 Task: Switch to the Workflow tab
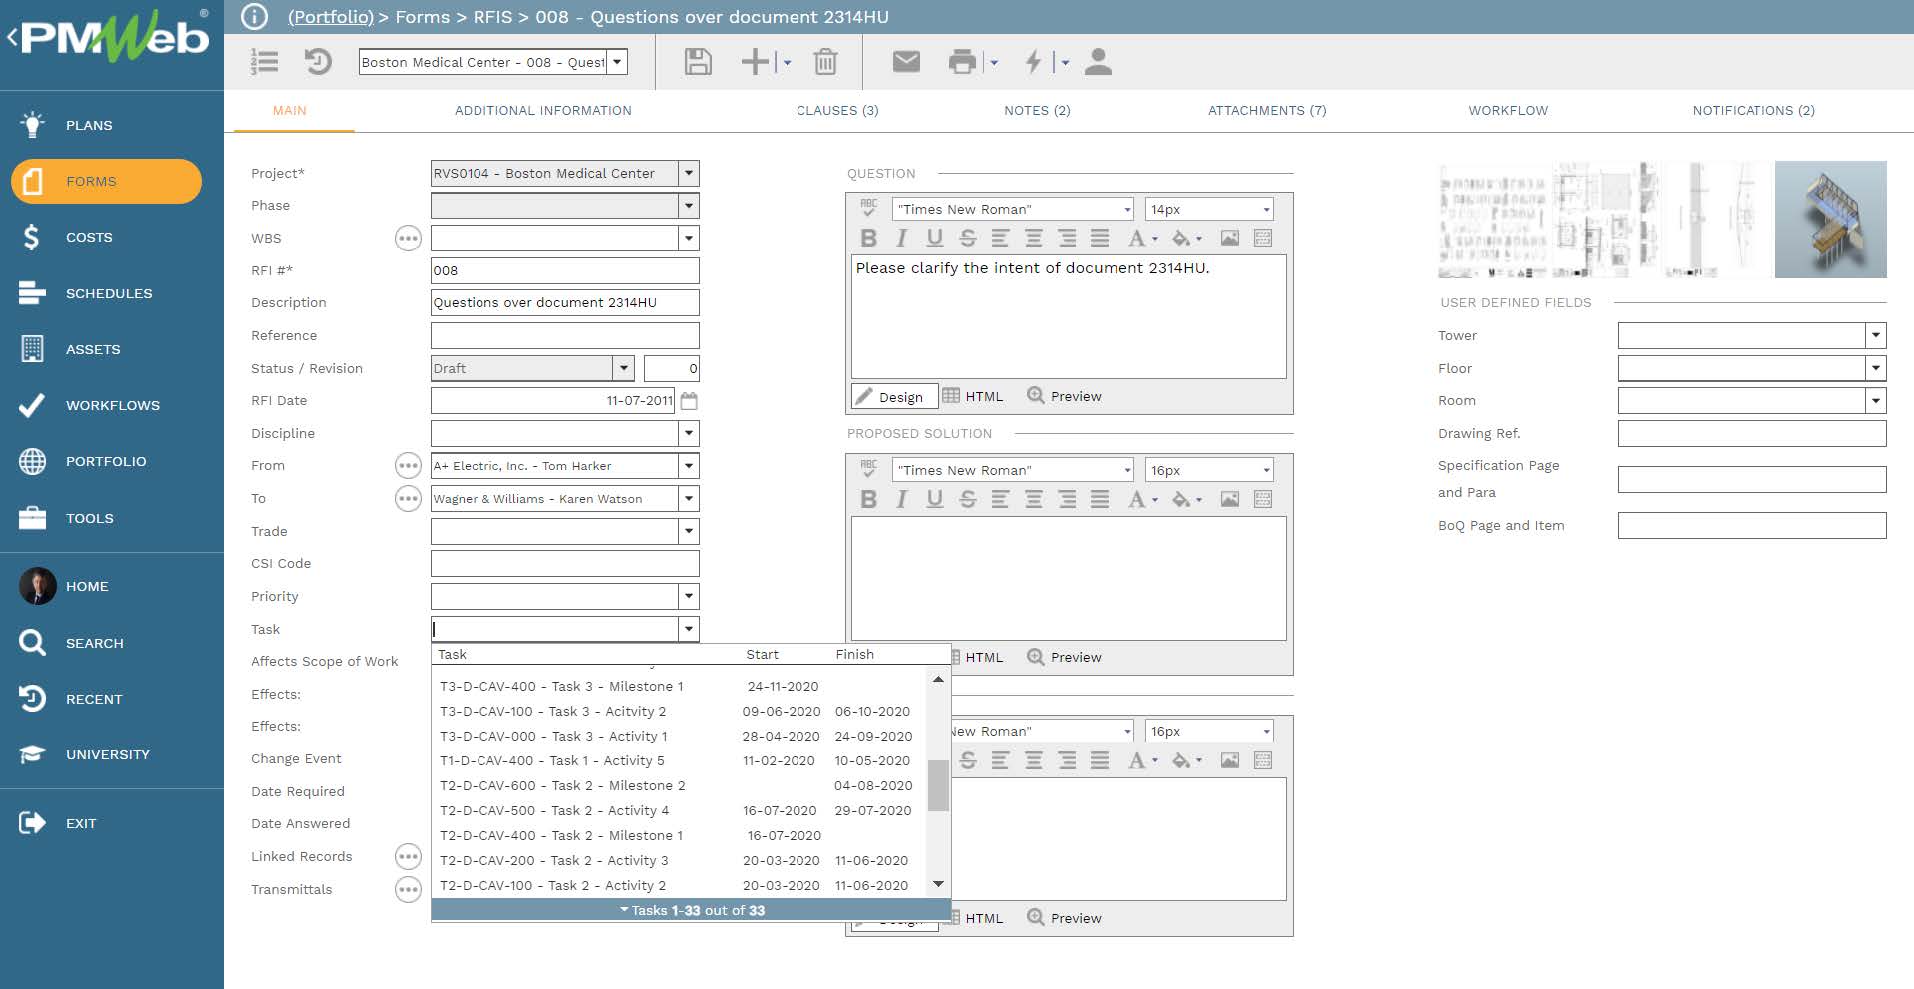[x=1508, y=111]
